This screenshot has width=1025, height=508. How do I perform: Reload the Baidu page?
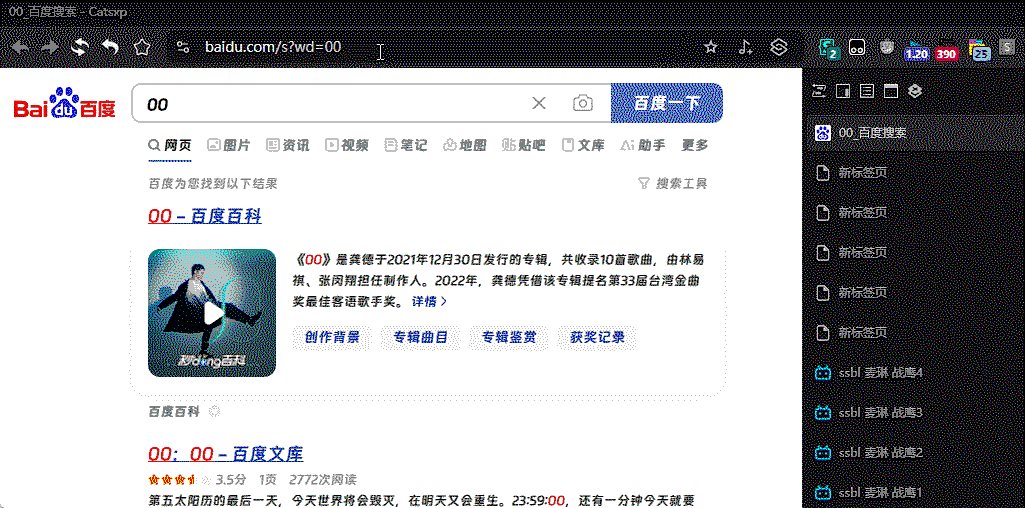click(x=80, y=47)
